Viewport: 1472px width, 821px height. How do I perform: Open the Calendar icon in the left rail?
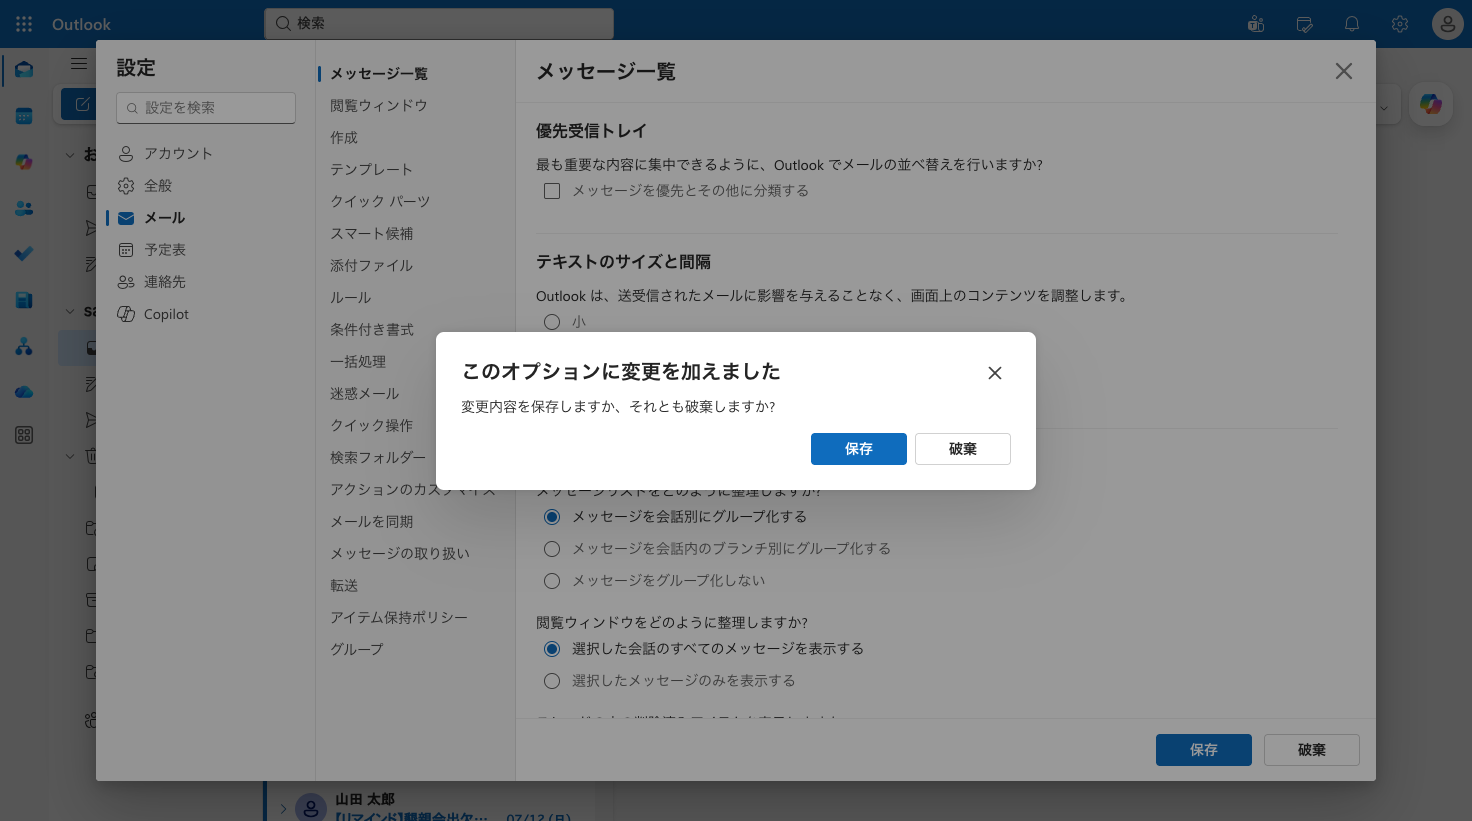pos(24,116)
